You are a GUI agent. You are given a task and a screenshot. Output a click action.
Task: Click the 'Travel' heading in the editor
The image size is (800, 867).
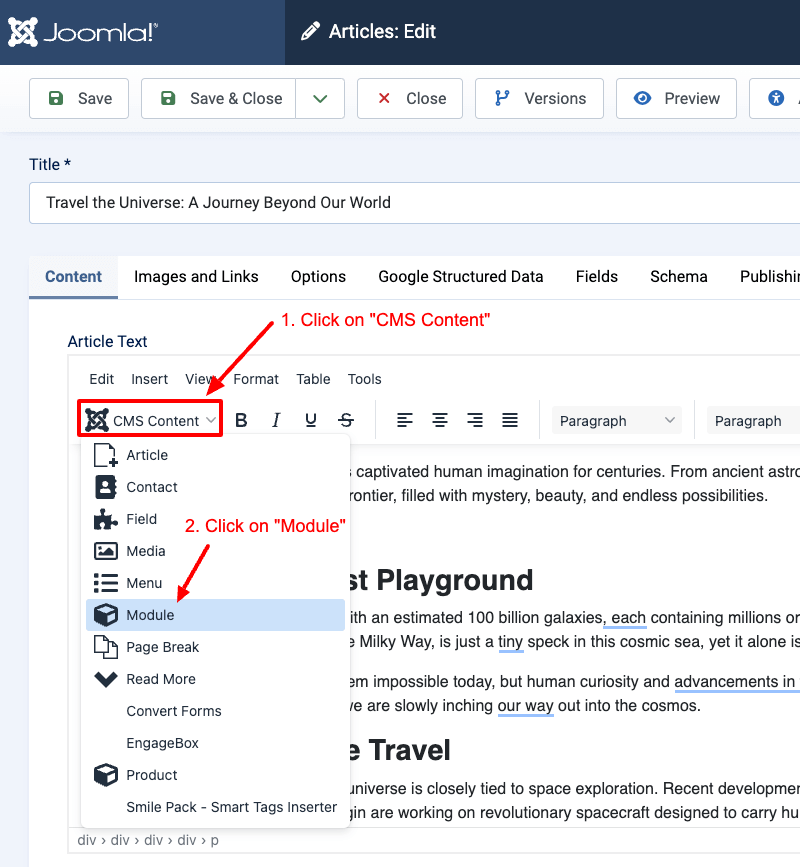pos(410,751)
